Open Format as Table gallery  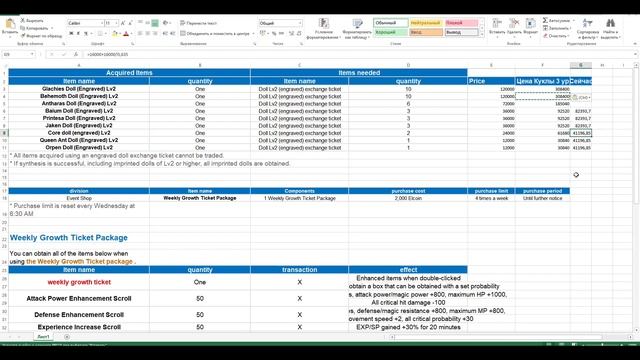(357, 29)
